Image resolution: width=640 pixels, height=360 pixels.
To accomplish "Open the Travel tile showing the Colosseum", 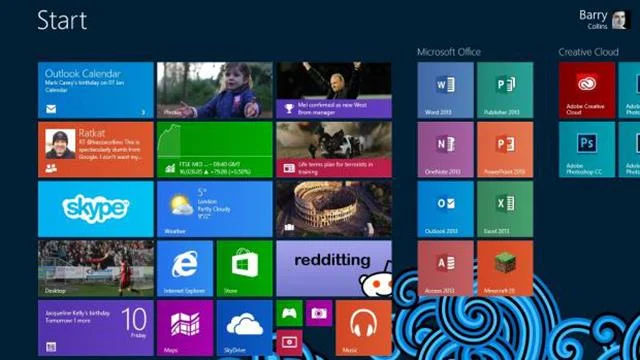I will (334, 209).
